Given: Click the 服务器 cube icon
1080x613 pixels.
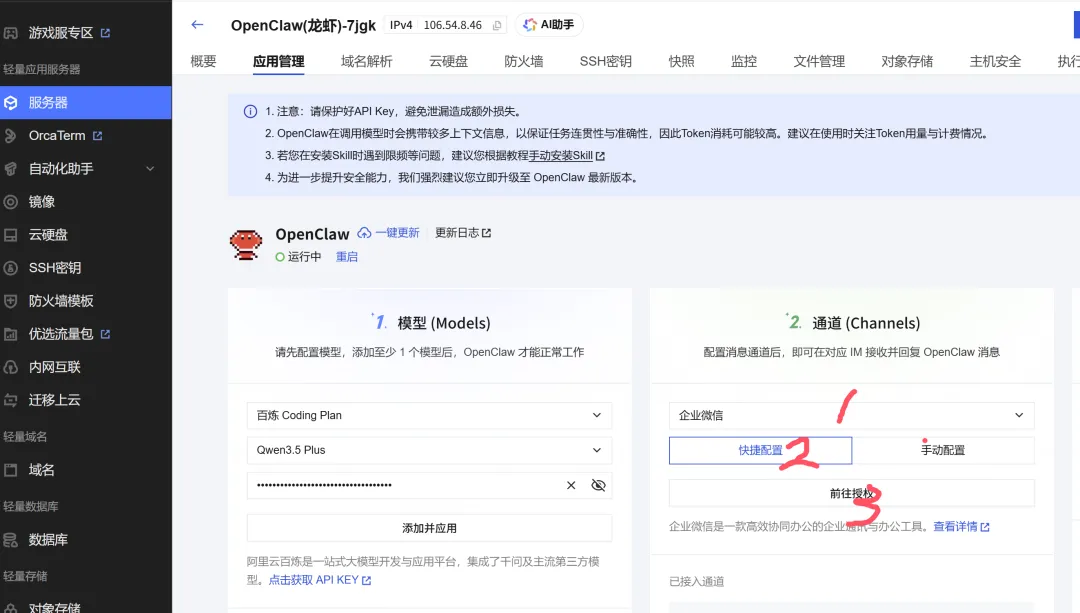Looking at the screenshot, I should click(x=10, y=103).
